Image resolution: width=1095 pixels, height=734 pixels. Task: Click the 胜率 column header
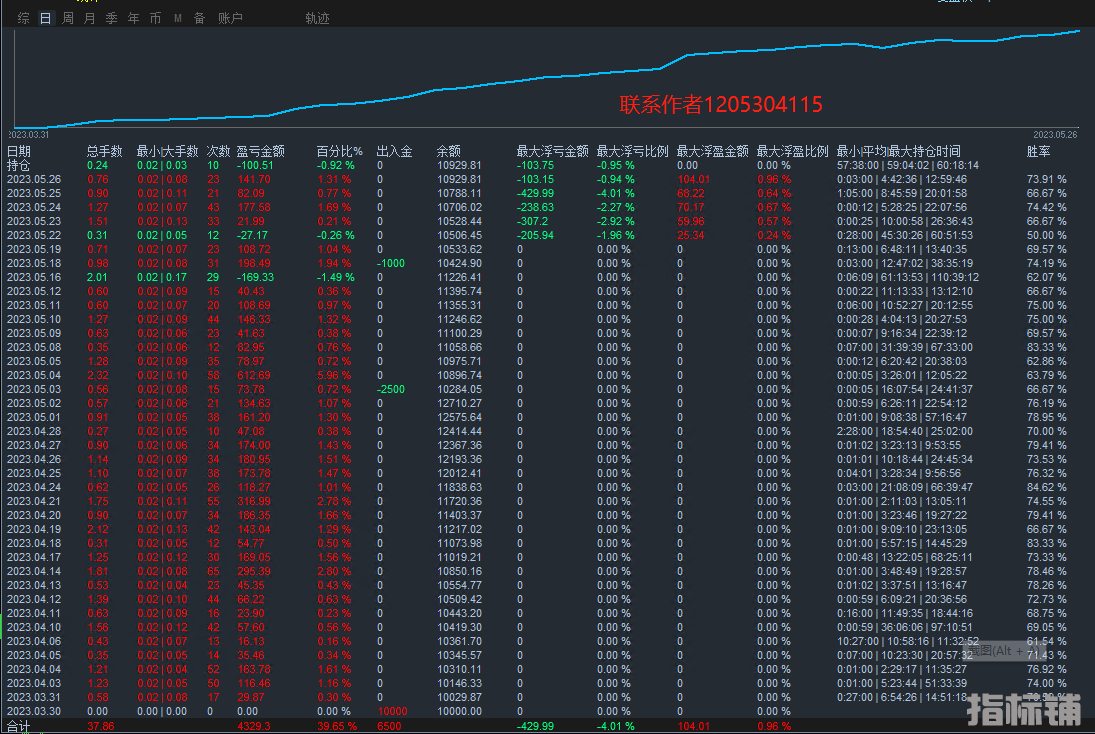(x=1038, y=151)
